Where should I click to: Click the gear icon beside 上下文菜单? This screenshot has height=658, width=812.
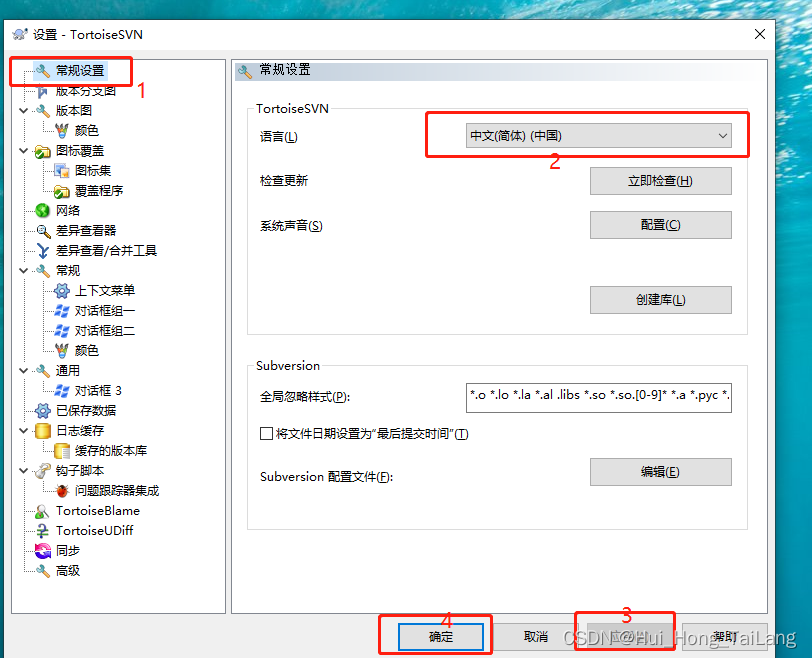click(x=62, y=291)
